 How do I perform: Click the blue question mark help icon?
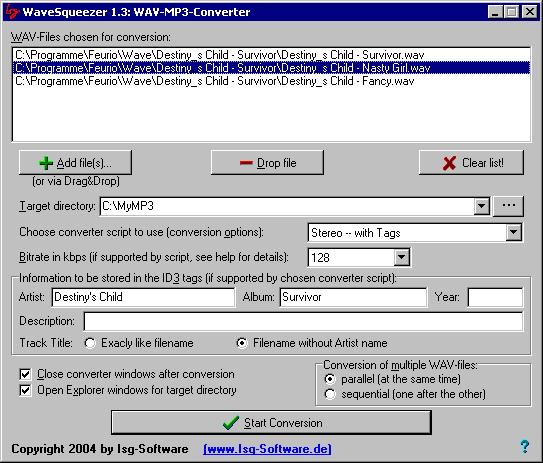point(525,447)
